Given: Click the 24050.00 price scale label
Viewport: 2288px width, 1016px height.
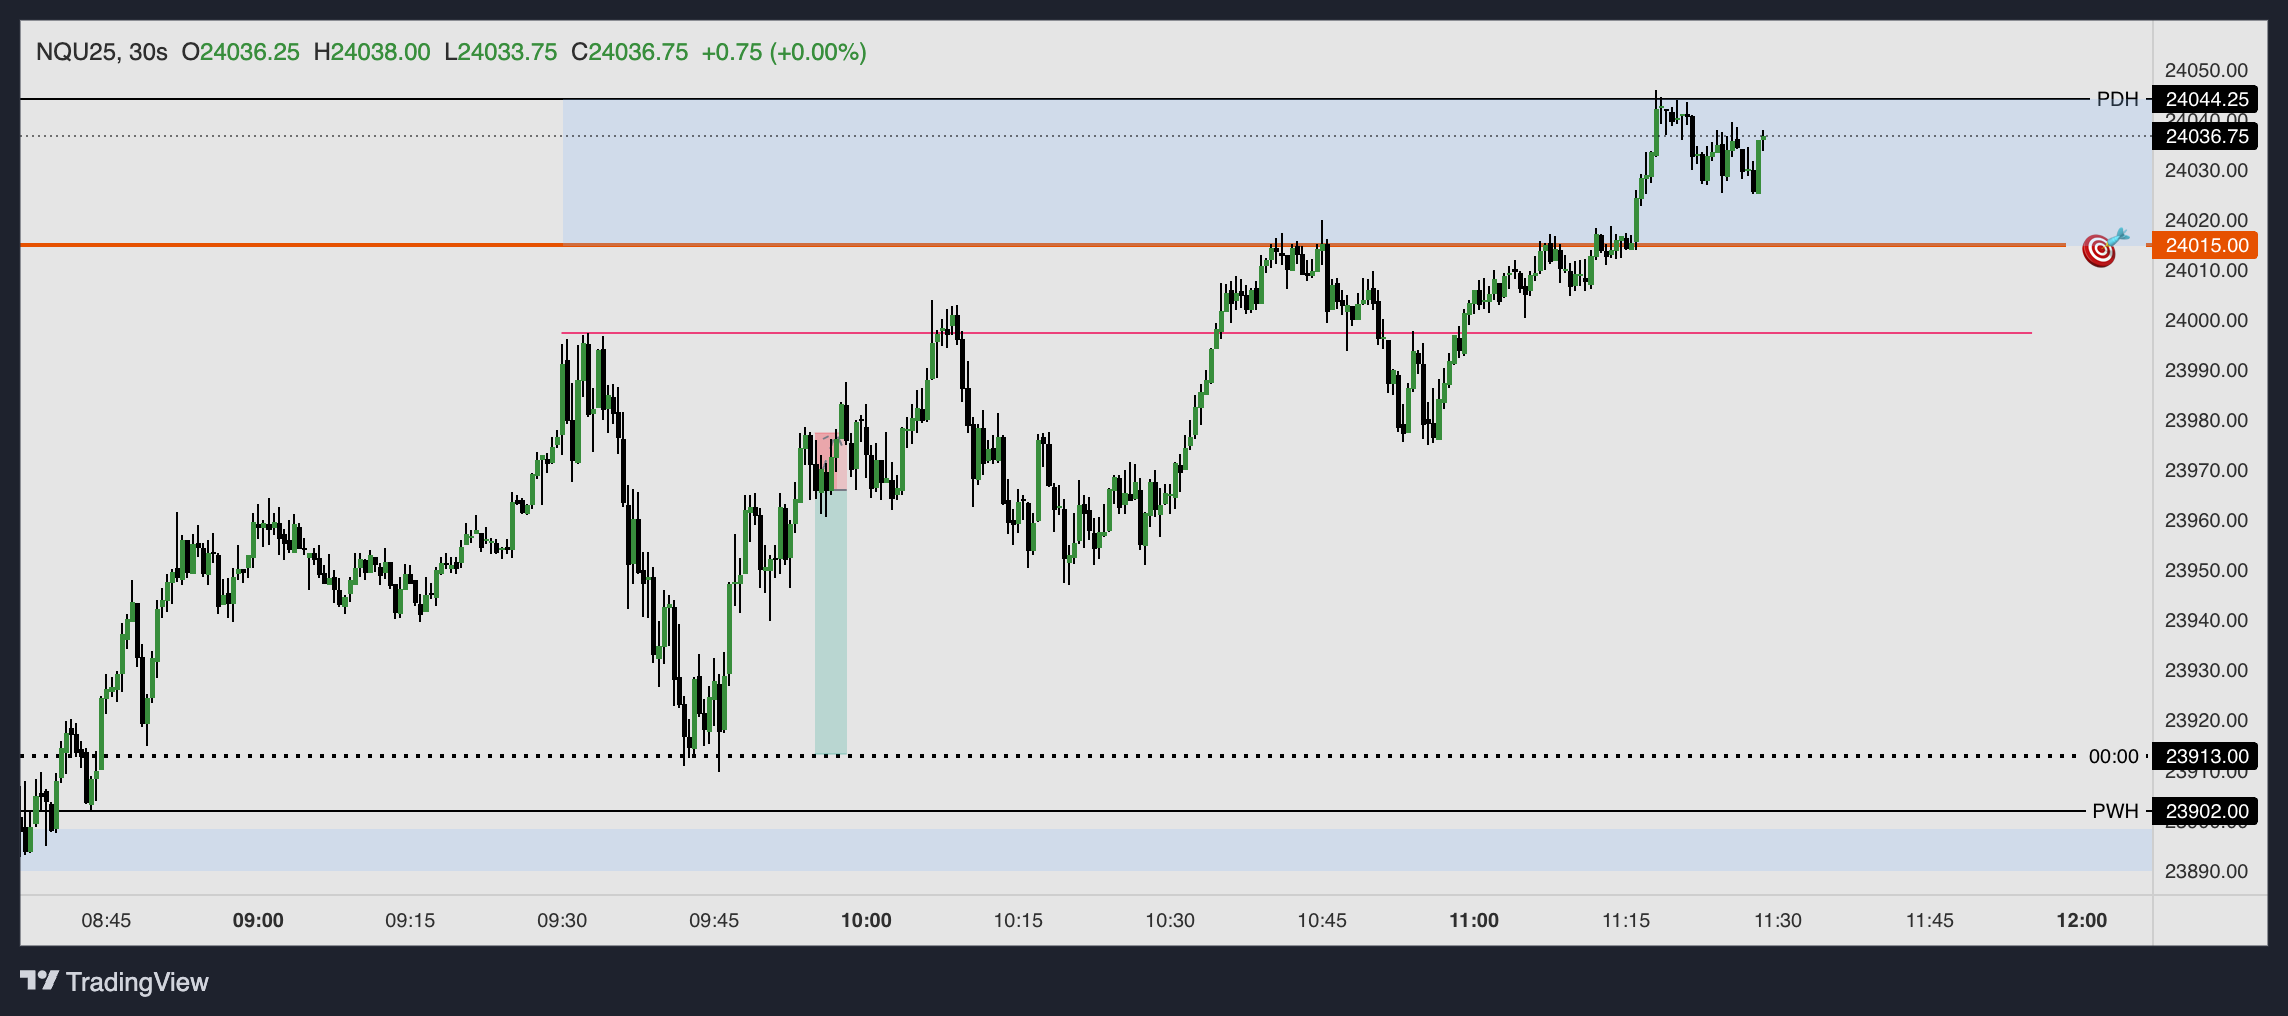Looking at the screenshot, I should pos(2205,70).
